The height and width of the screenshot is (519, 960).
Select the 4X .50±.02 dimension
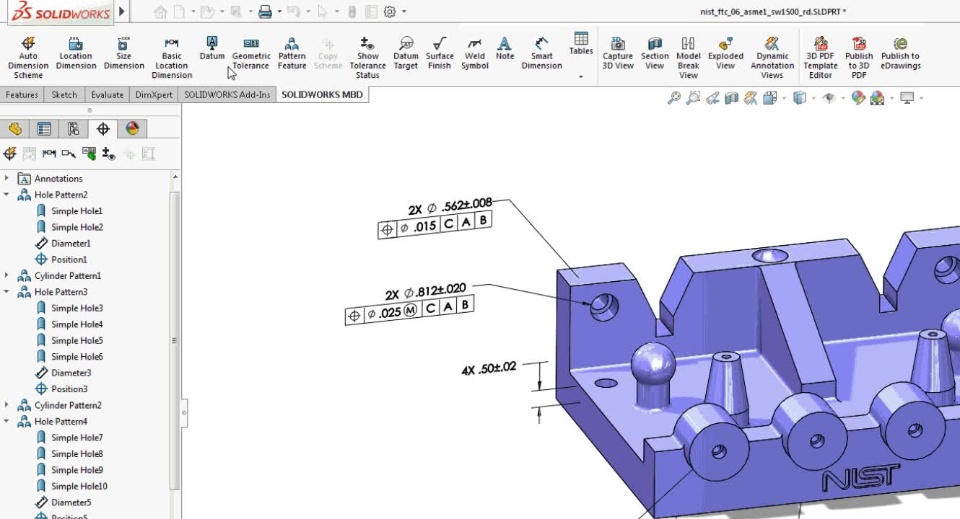[x=489, y=369]
